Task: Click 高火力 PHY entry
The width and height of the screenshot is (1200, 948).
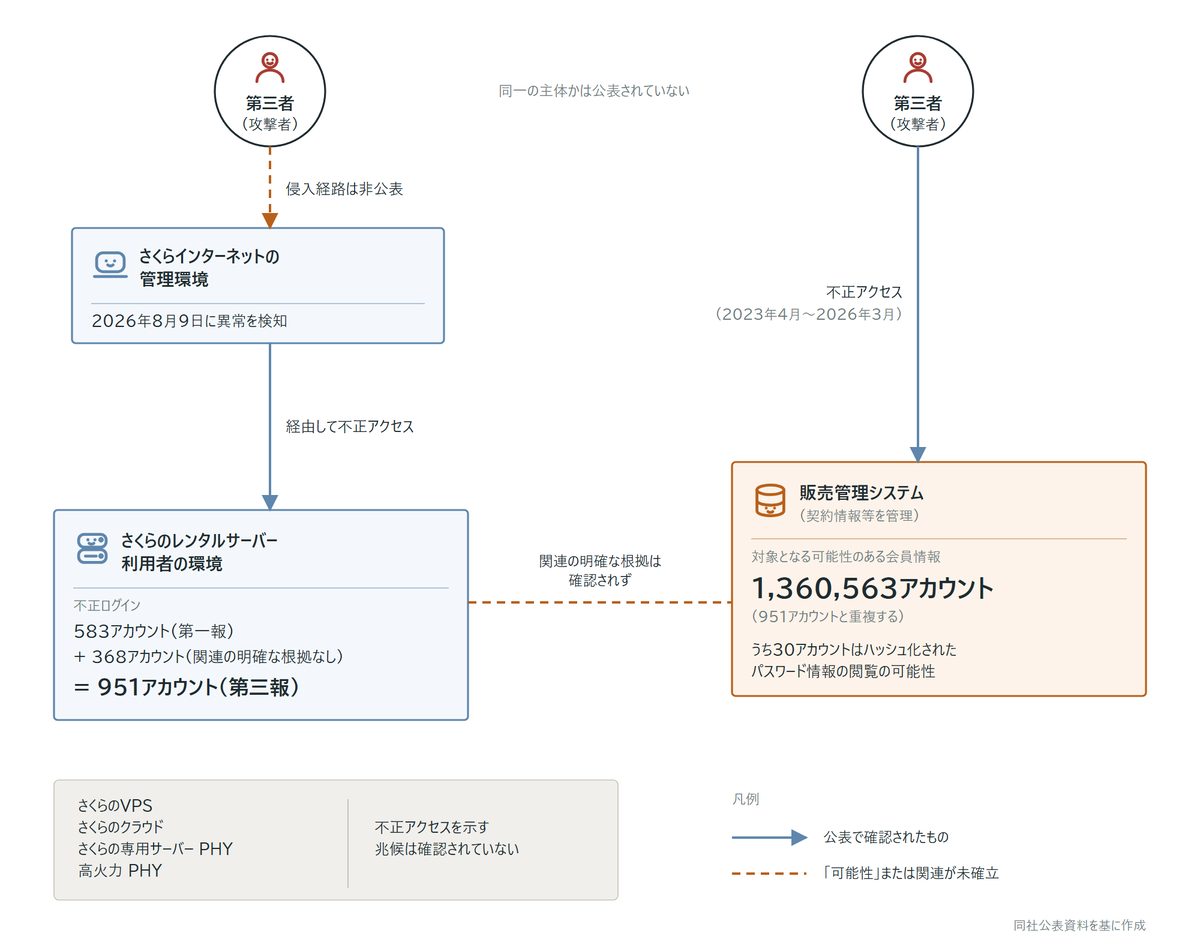Action: (120, 871)
